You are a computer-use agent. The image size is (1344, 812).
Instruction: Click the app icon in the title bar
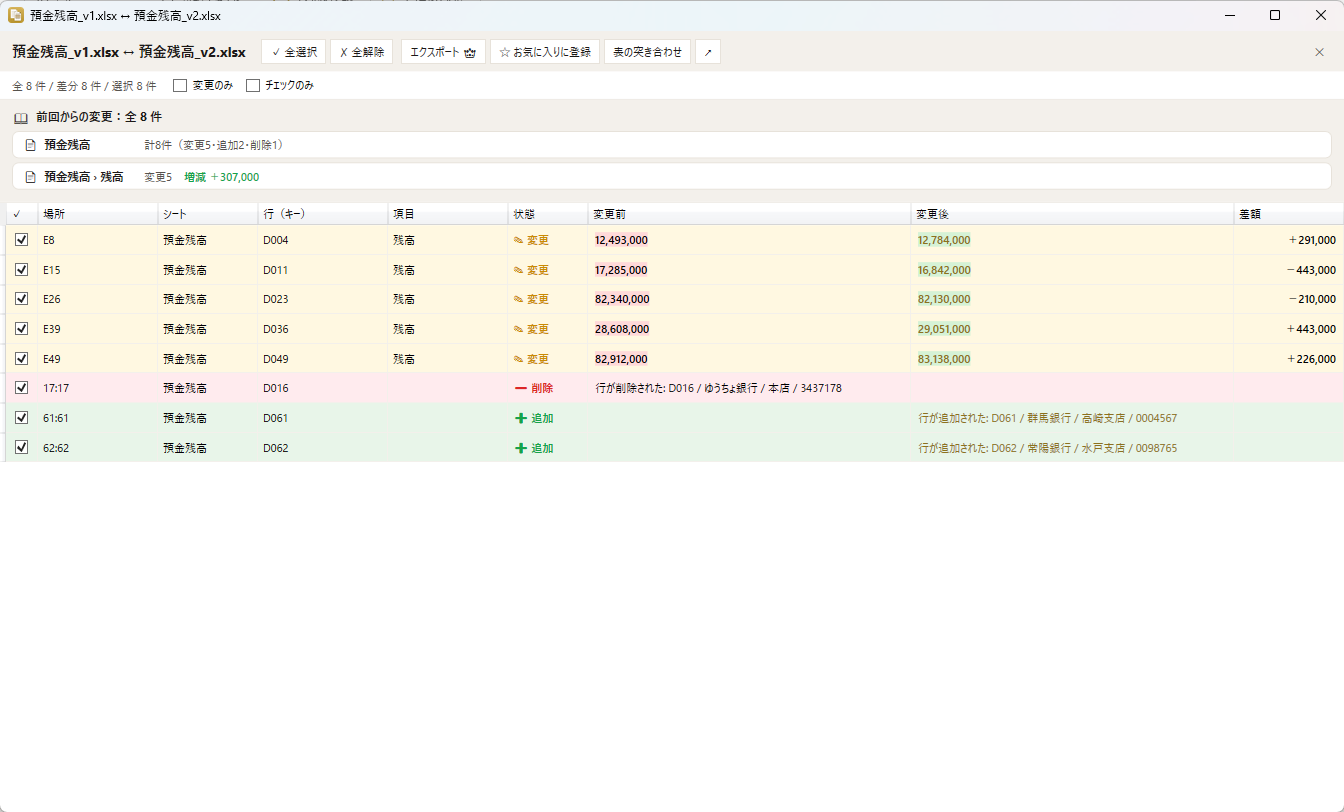[x=16, y=15]
